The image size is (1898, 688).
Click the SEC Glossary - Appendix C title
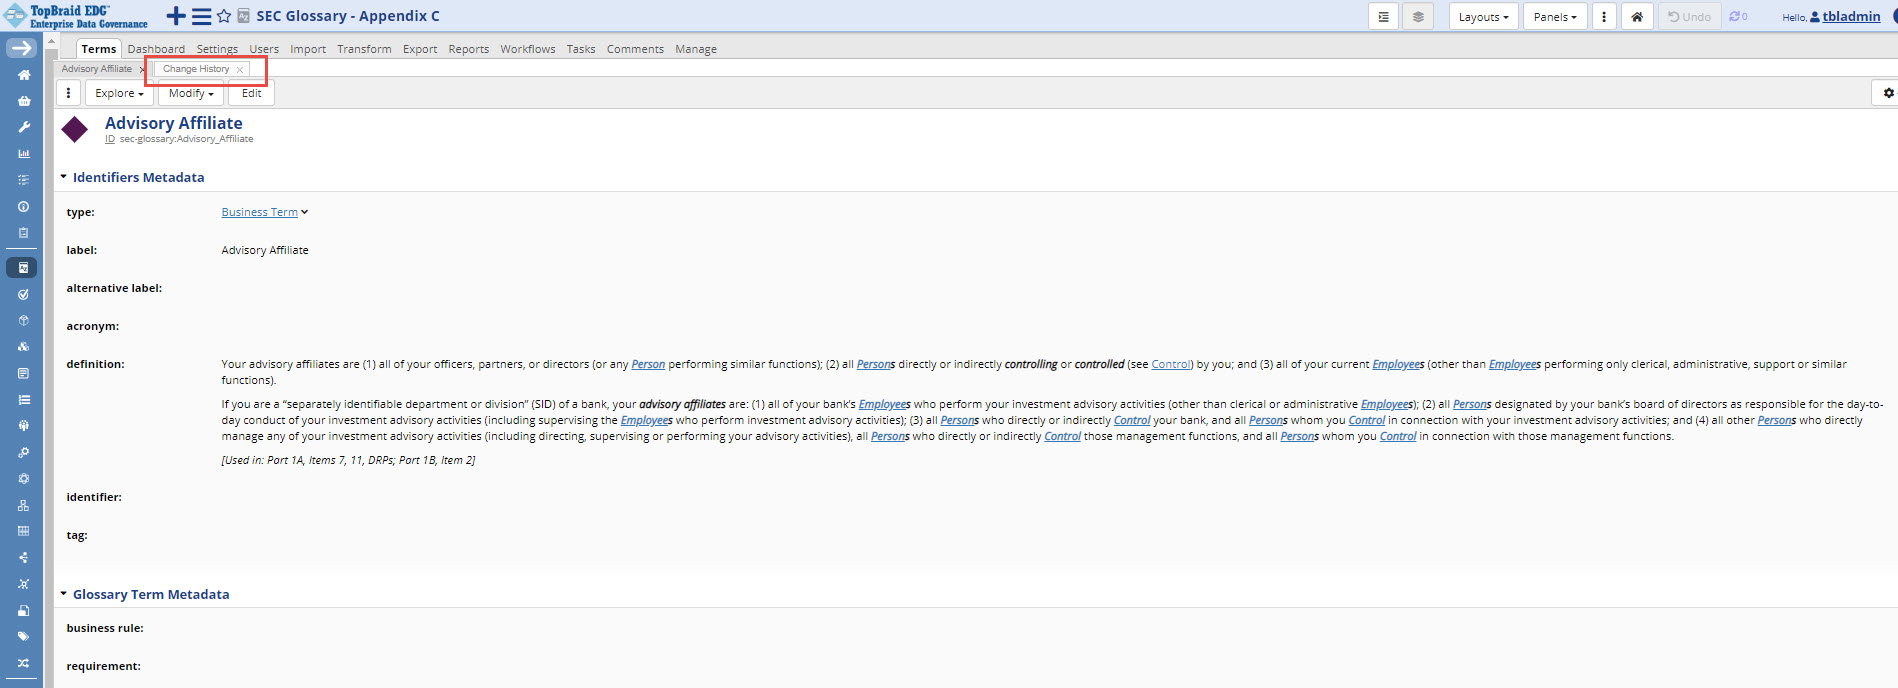(348, 16)
